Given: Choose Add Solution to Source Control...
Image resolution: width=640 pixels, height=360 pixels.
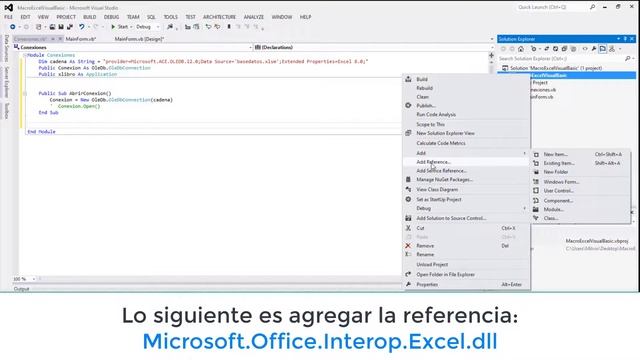Looking at the screenshot, I should 467,218.
